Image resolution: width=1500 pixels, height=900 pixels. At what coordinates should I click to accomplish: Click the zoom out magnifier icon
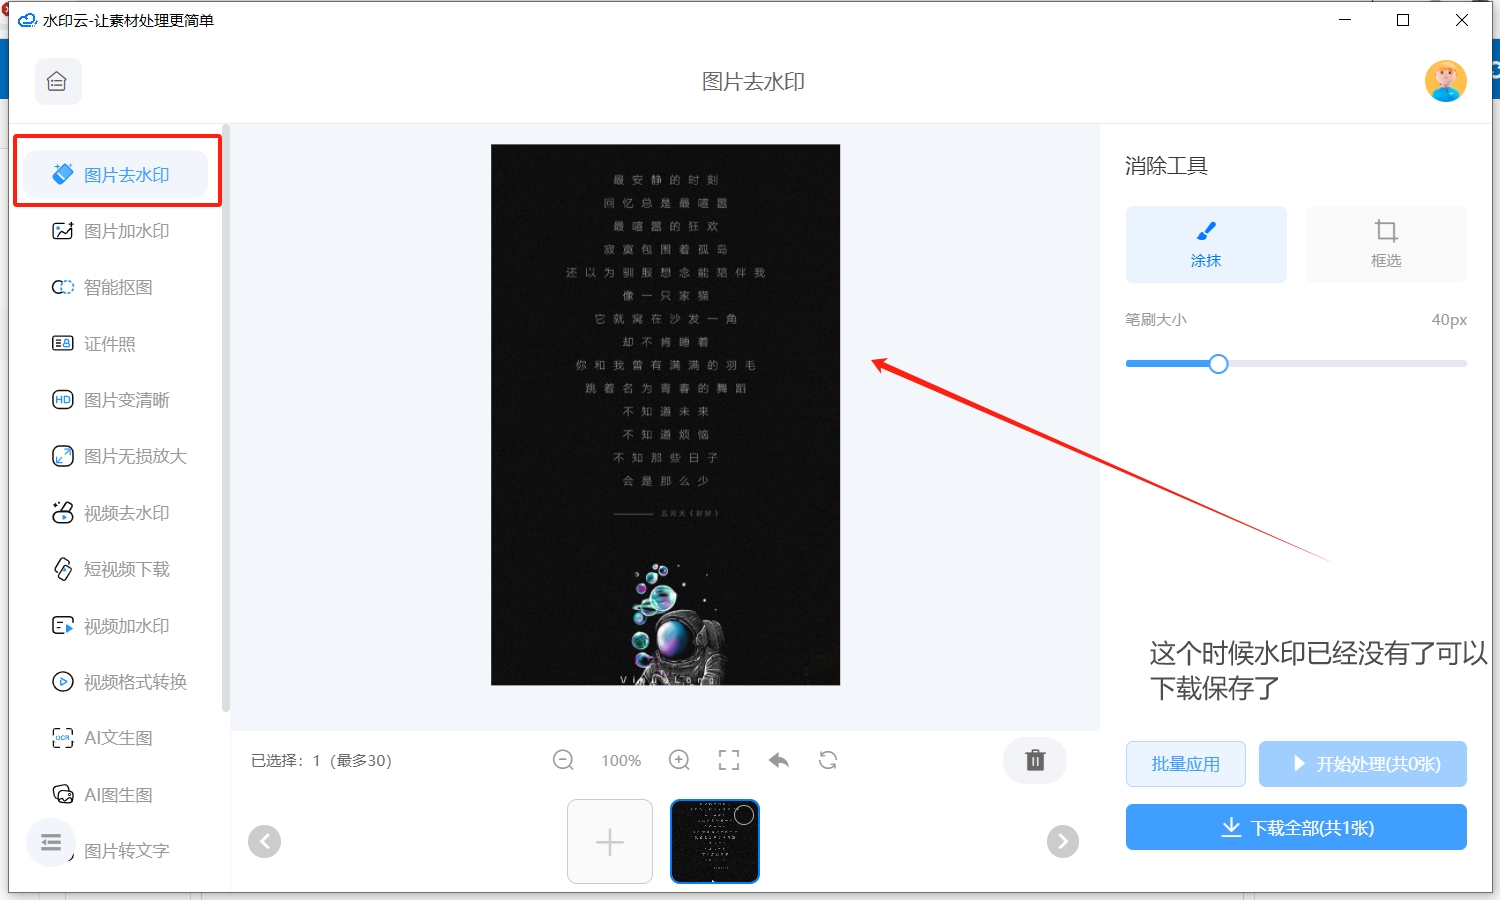tap(563, 761)
